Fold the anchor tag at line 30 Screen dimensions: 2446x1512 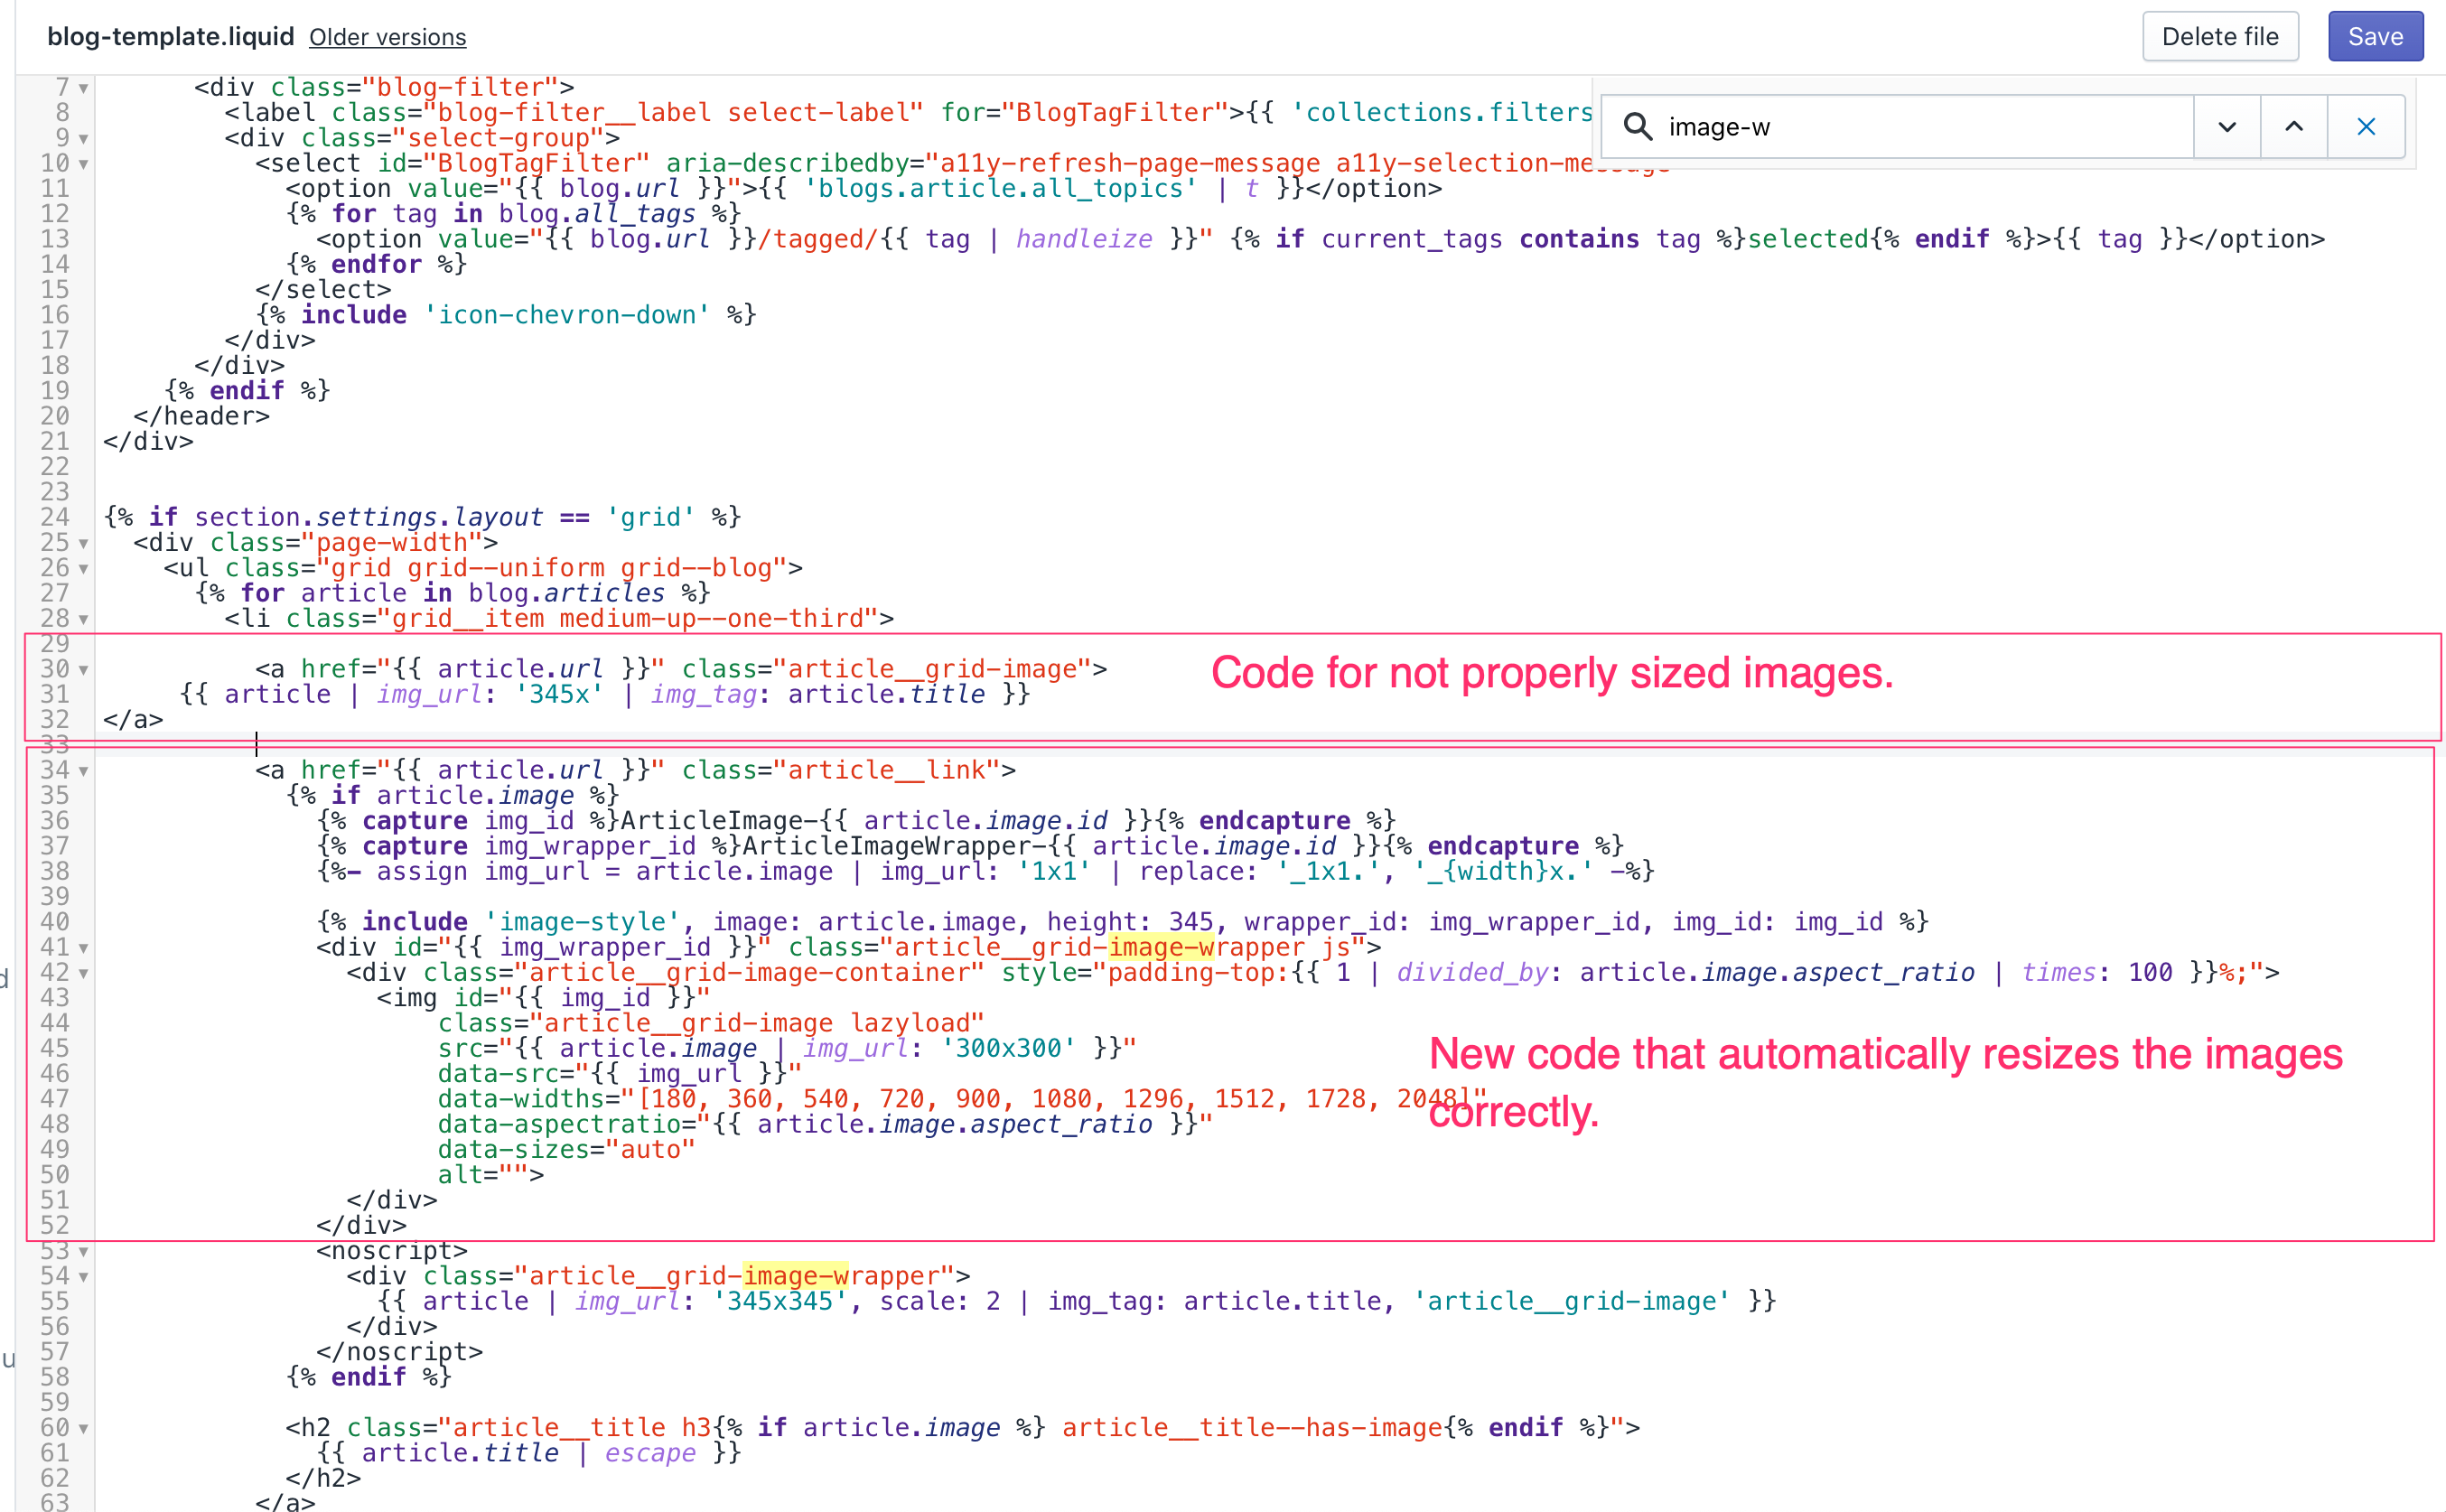pyautogui.click(x=84, y=670)
